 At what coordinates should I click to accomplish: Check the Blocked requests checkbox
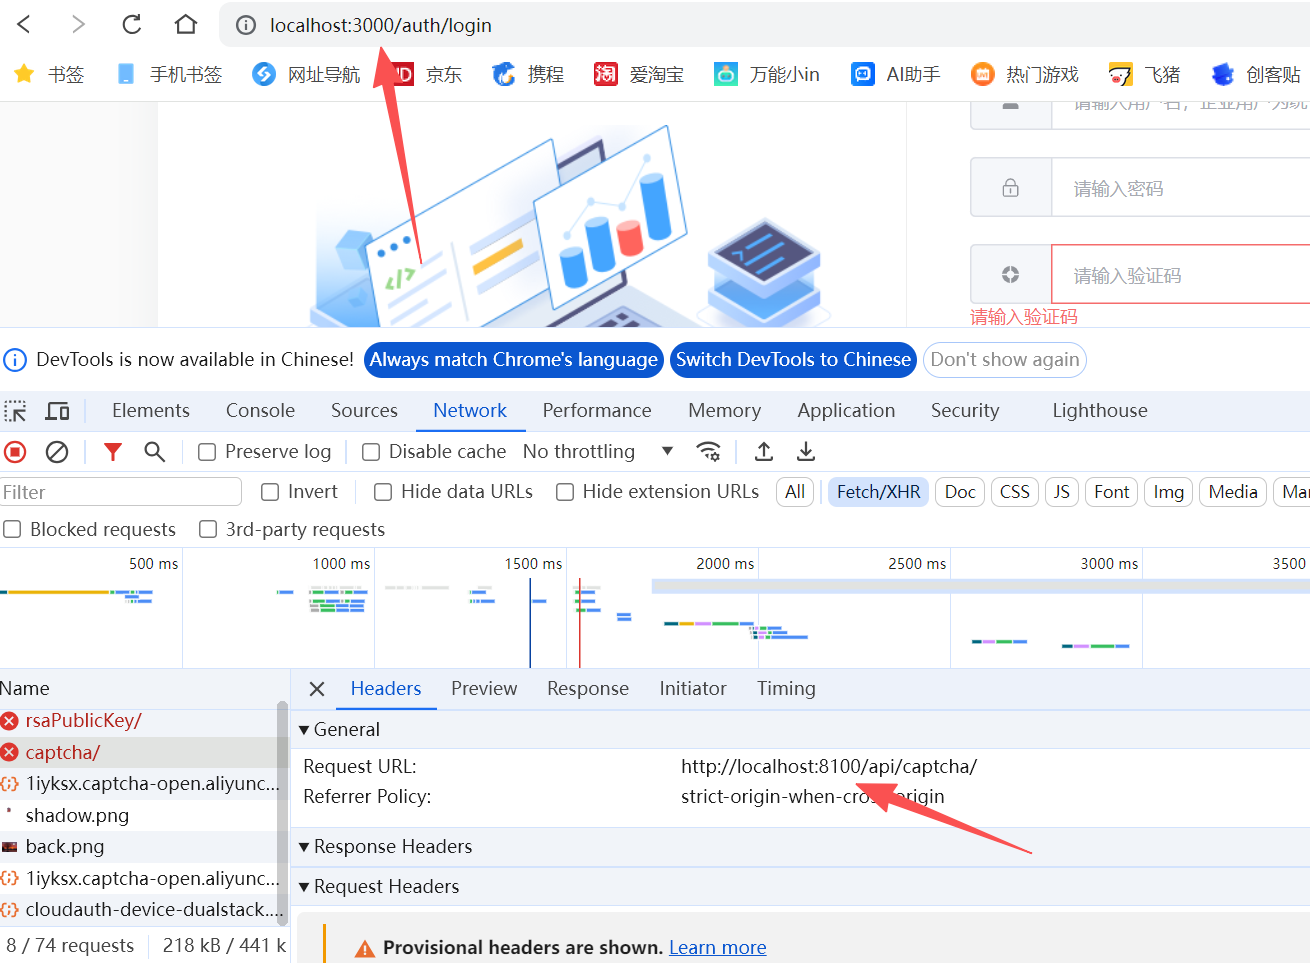(12, 529)
